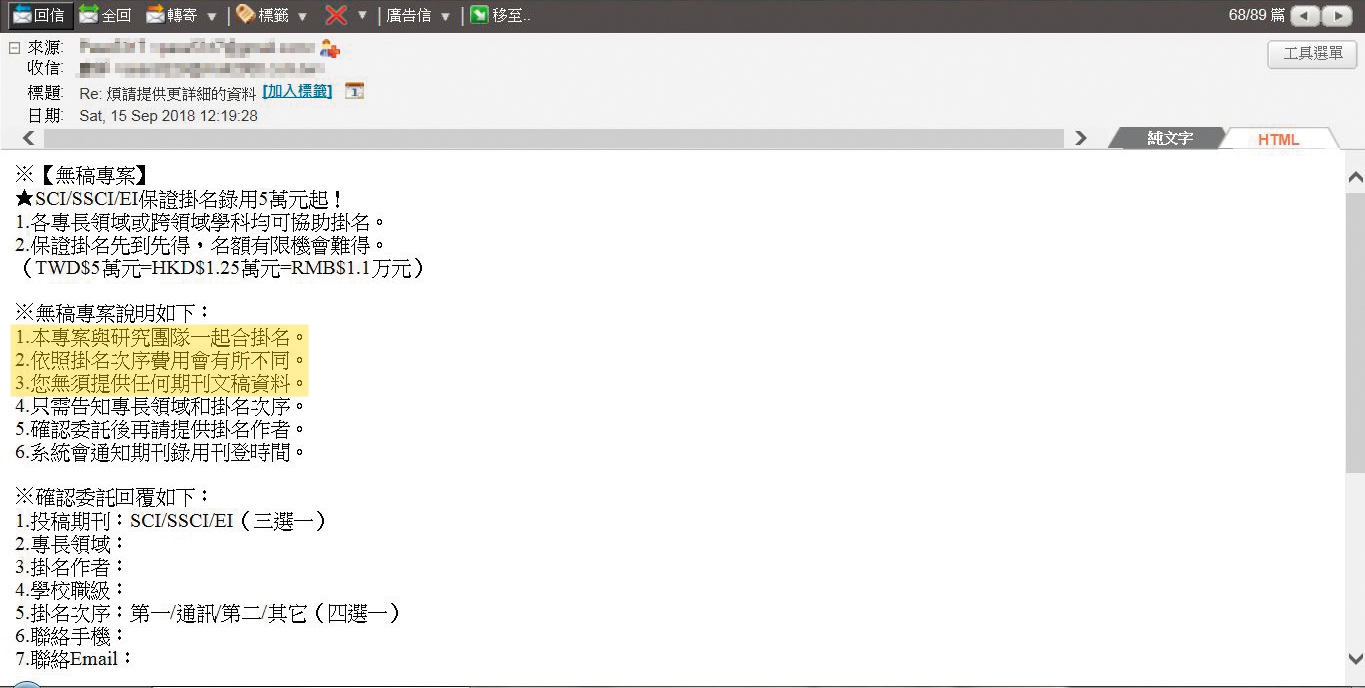The image size is (1365, 688).
Task: Click the line 1.各專長領域或跨領域學科均可協助掛名。
Action: 201,222
